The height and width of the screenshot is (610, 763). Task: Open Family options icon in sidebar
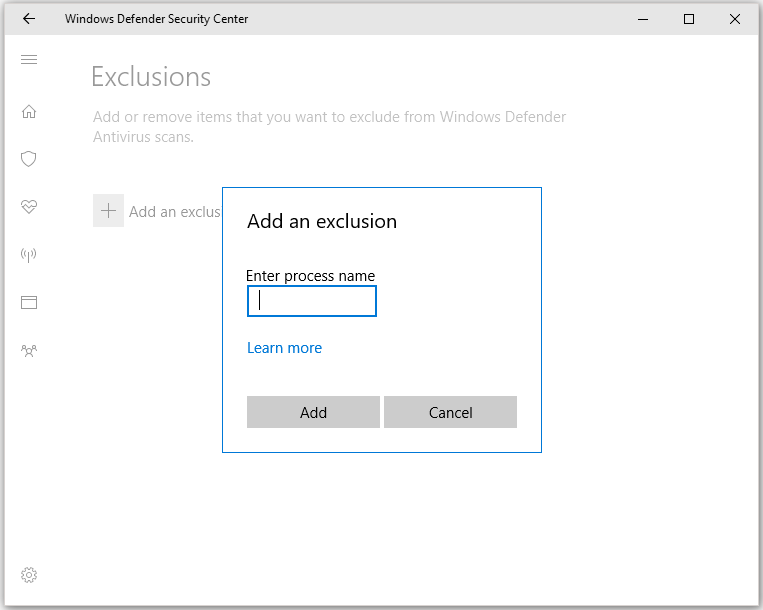pos(29,351)
